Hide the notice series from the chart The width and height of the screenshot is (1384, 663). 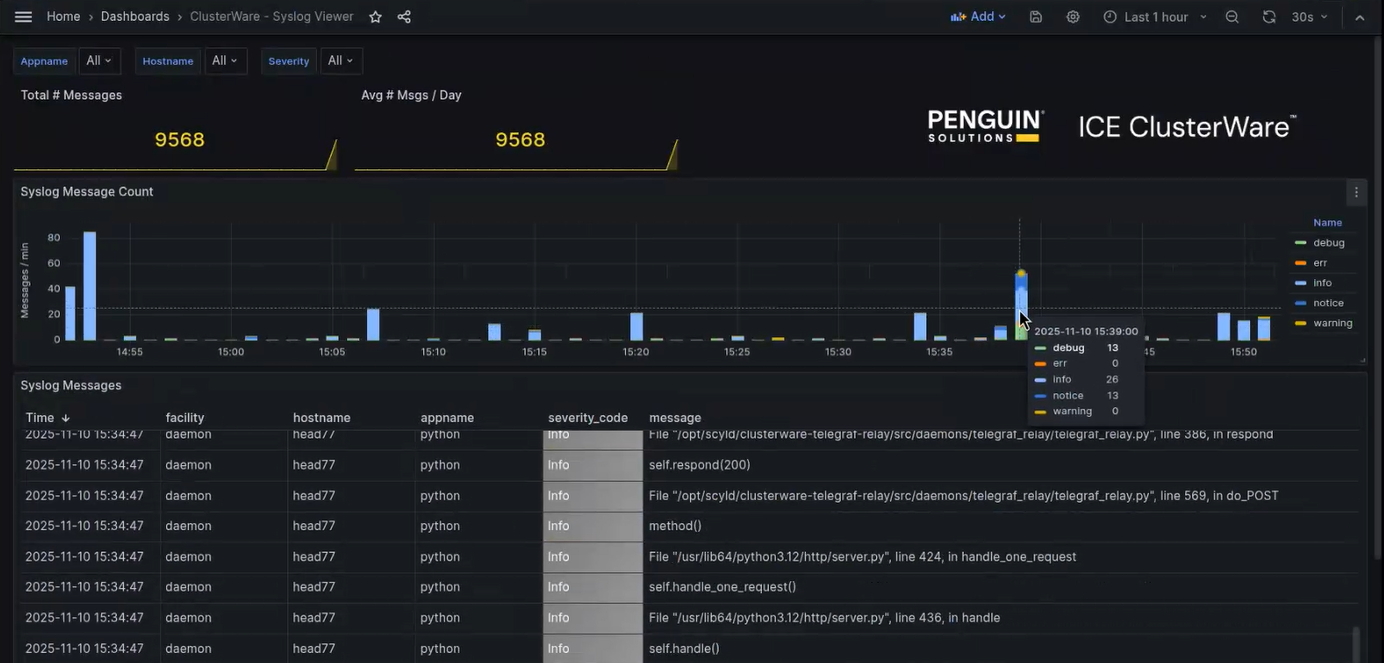(x=1329, y=302)
